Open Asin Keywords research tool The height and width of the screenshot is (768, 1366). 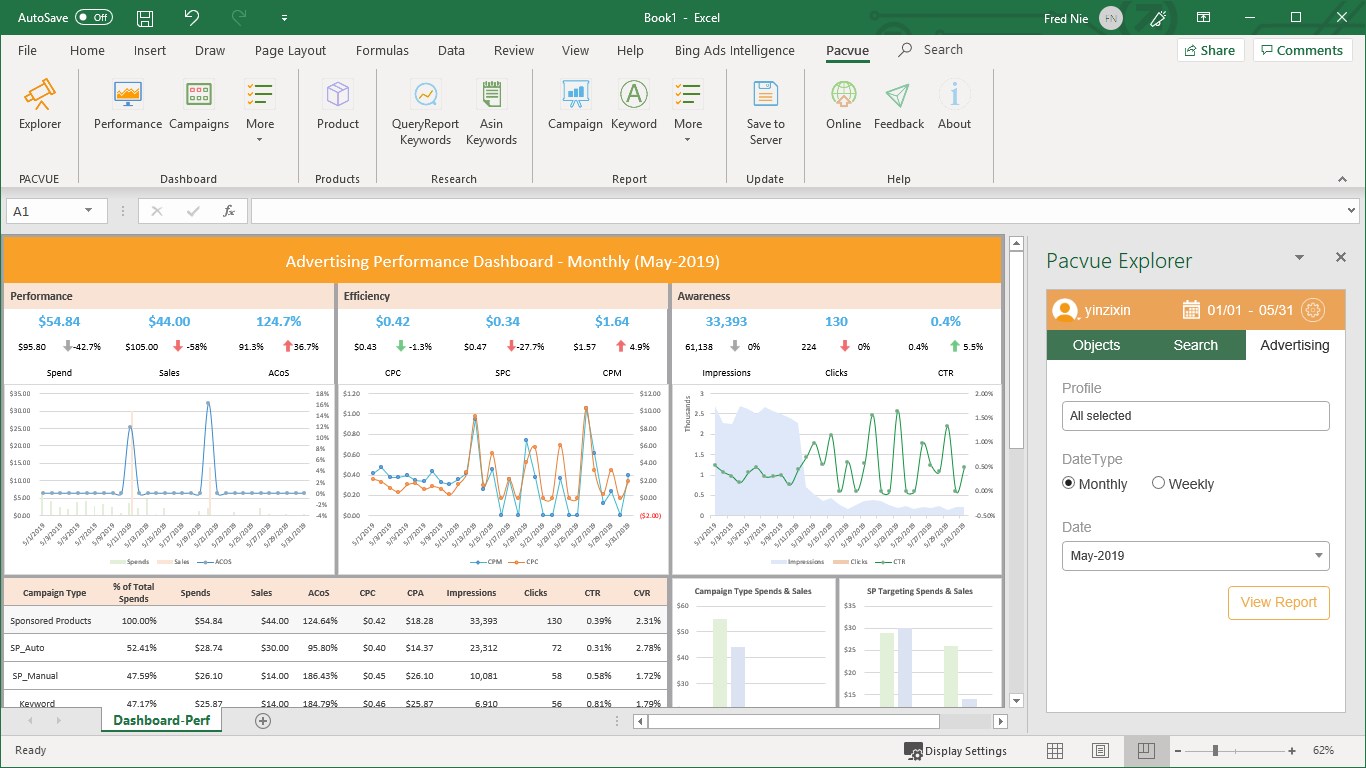tap(491, 113)
